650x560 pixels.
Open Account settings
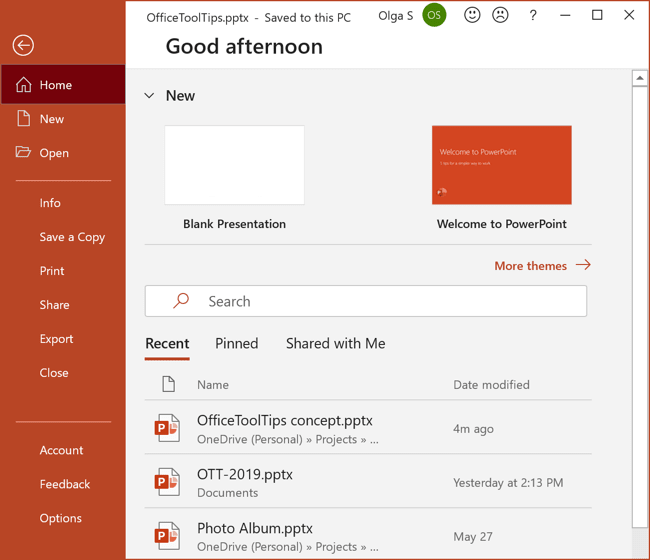61,450
